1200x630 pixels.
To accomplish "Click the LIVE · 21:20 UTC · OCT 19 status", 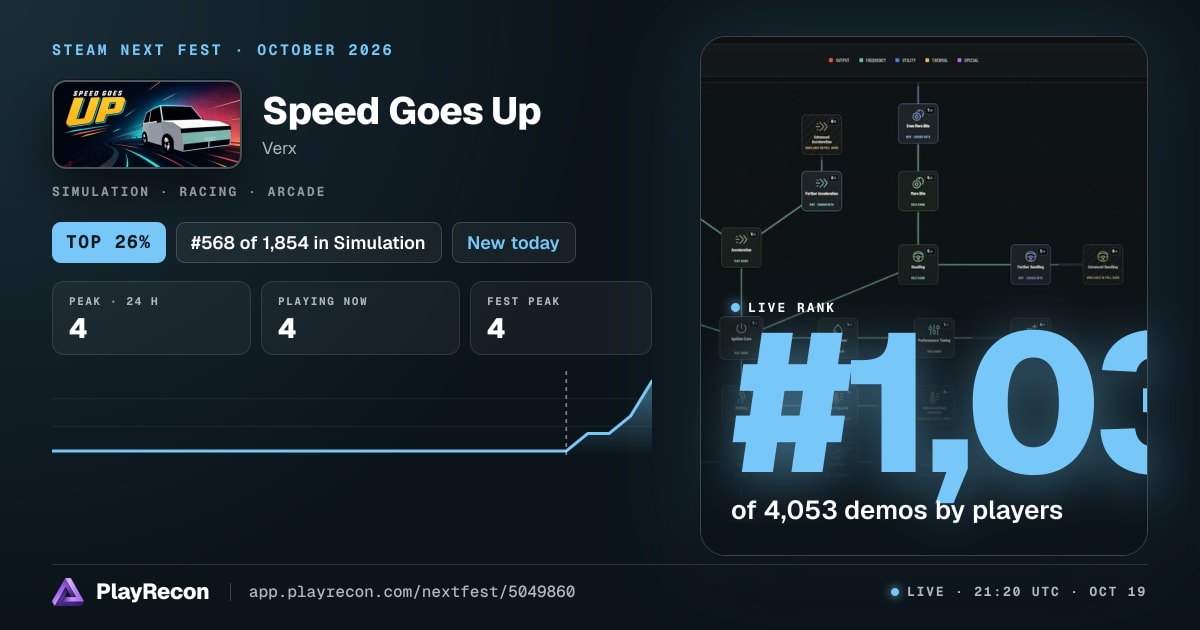I will [1026, 592].
